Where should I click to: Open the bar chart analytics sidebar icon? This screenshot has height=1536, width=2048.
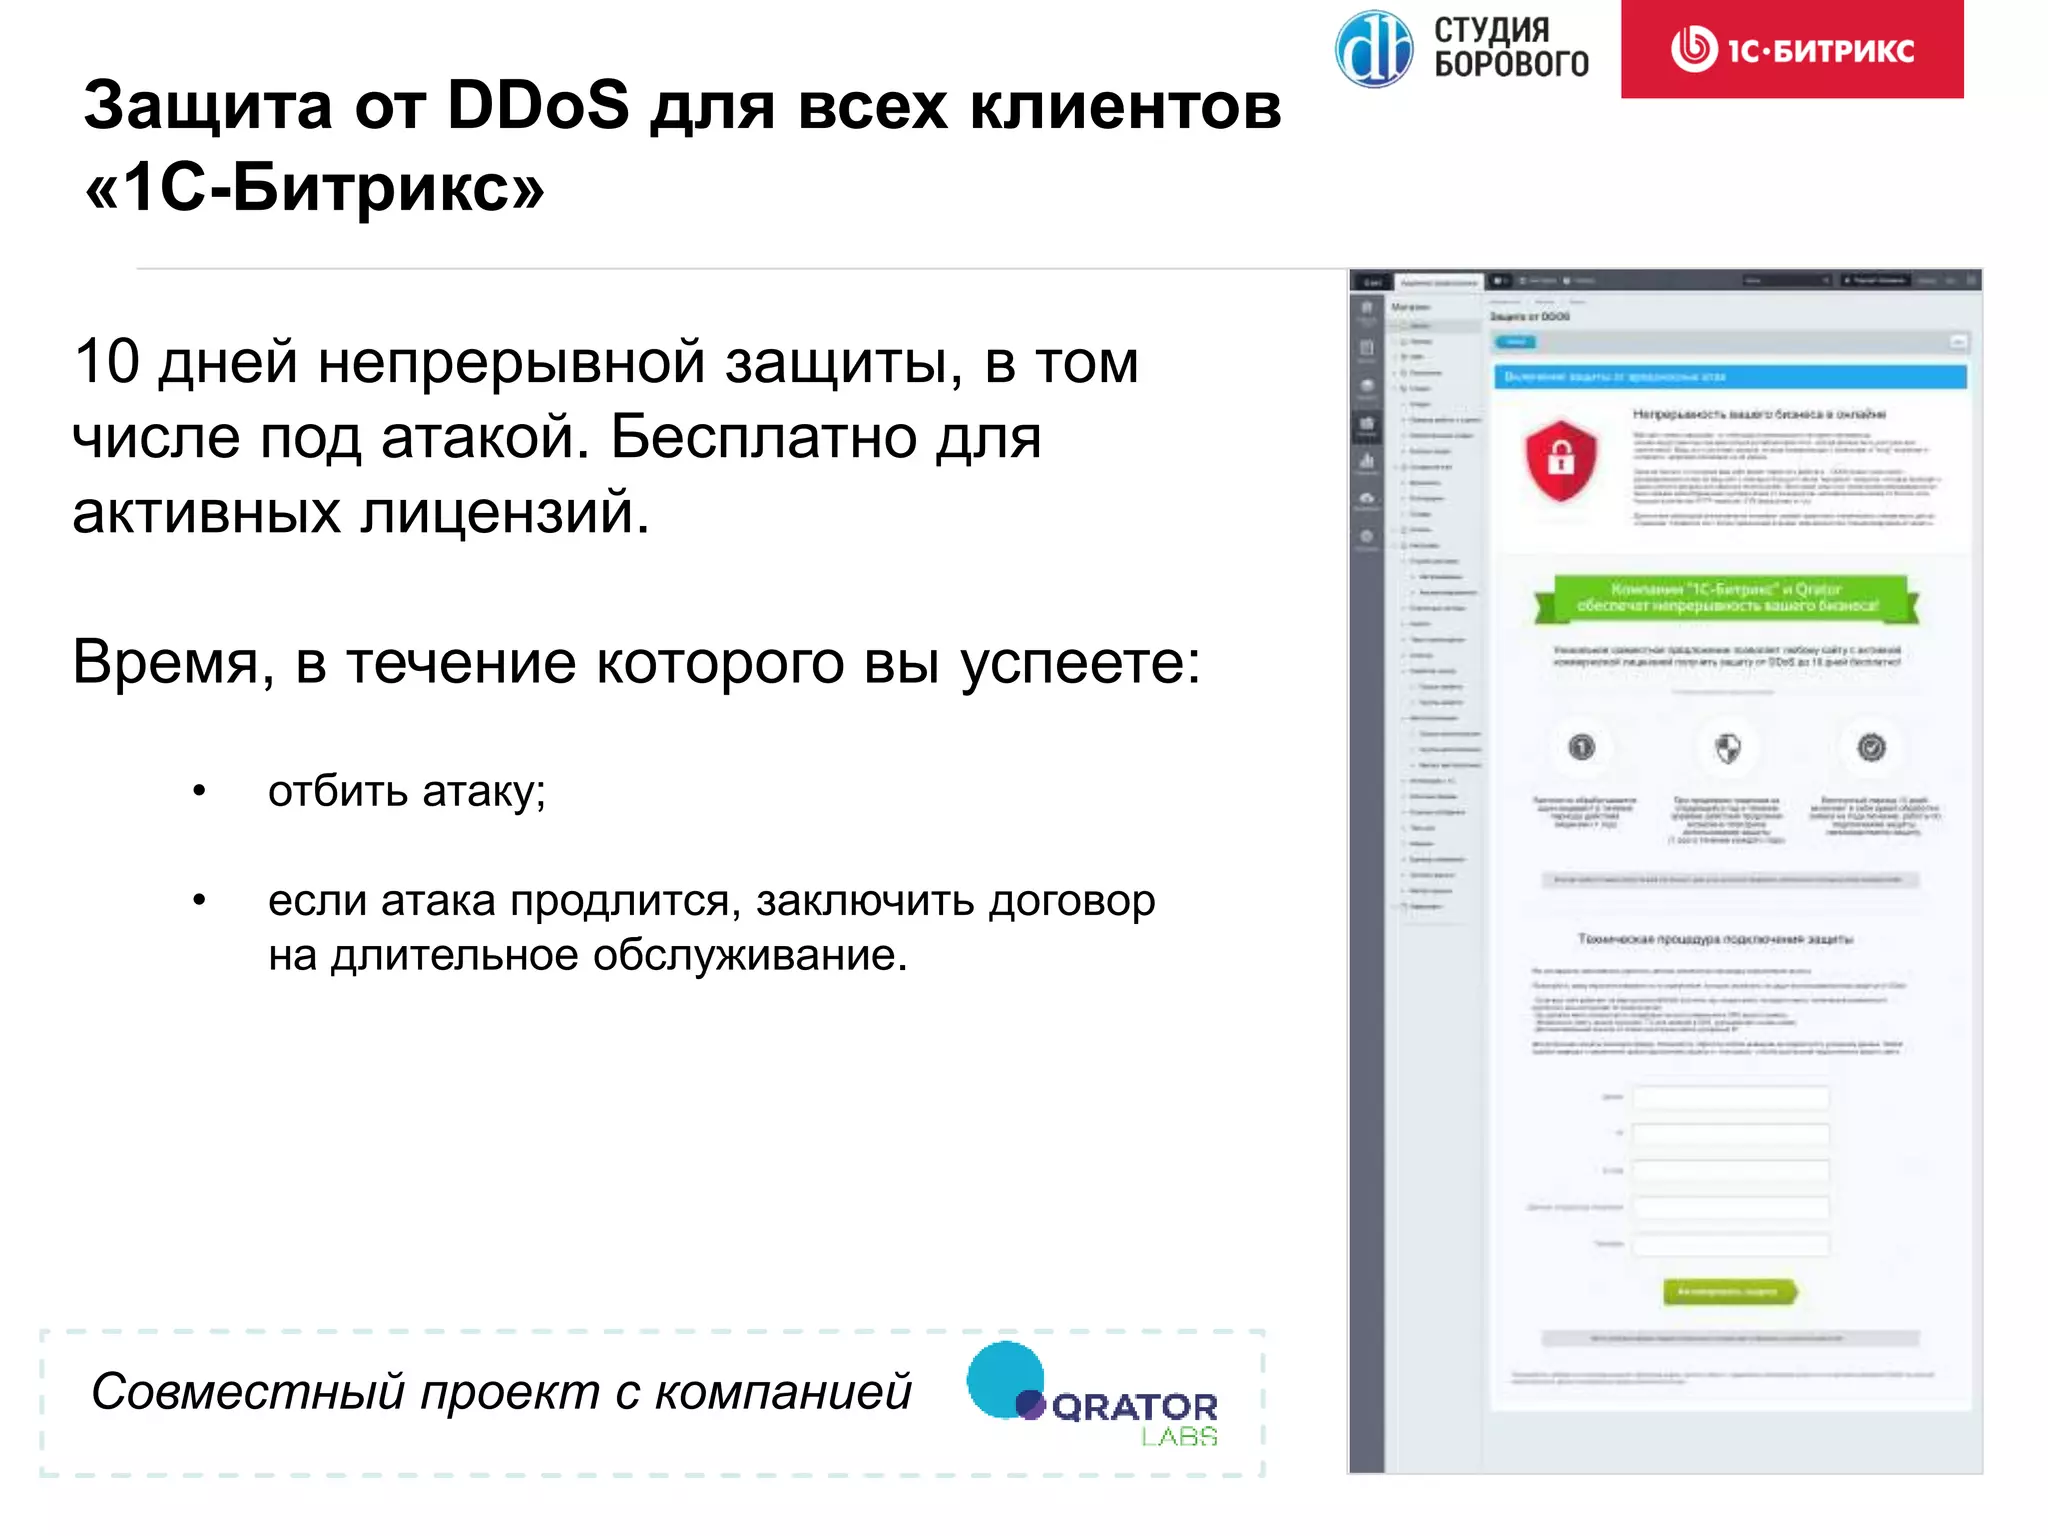(1367, 462)
